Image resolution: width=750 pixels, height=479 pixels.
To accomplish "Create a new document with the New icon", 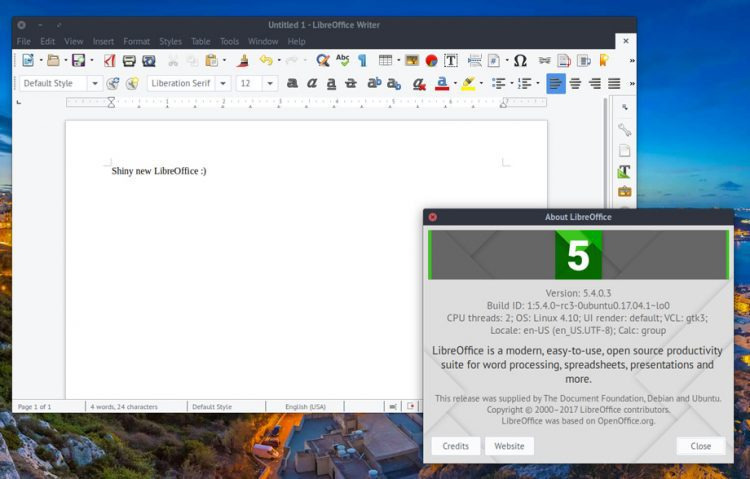I will (28, 60).
